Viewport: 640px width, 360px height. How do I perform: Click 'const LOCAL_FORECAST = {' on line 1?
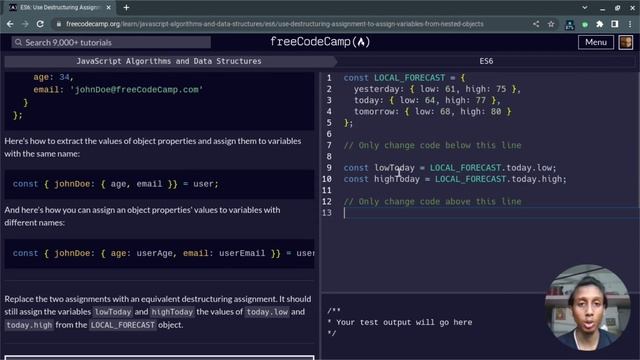[404, 78]
